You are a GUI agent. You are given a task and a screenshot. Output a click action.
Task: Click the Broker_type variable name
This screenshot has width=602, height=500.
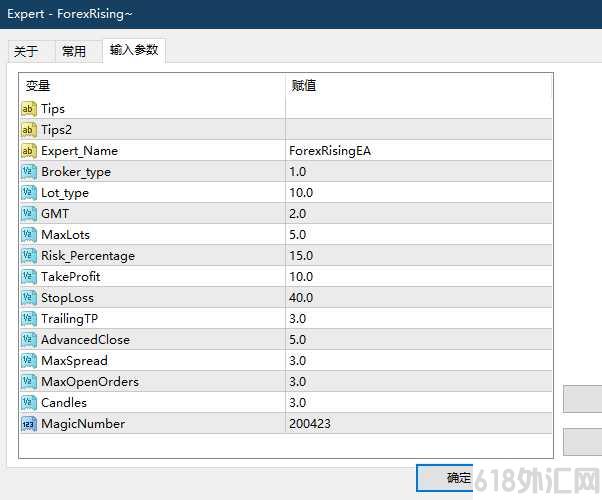coord(76,172)
